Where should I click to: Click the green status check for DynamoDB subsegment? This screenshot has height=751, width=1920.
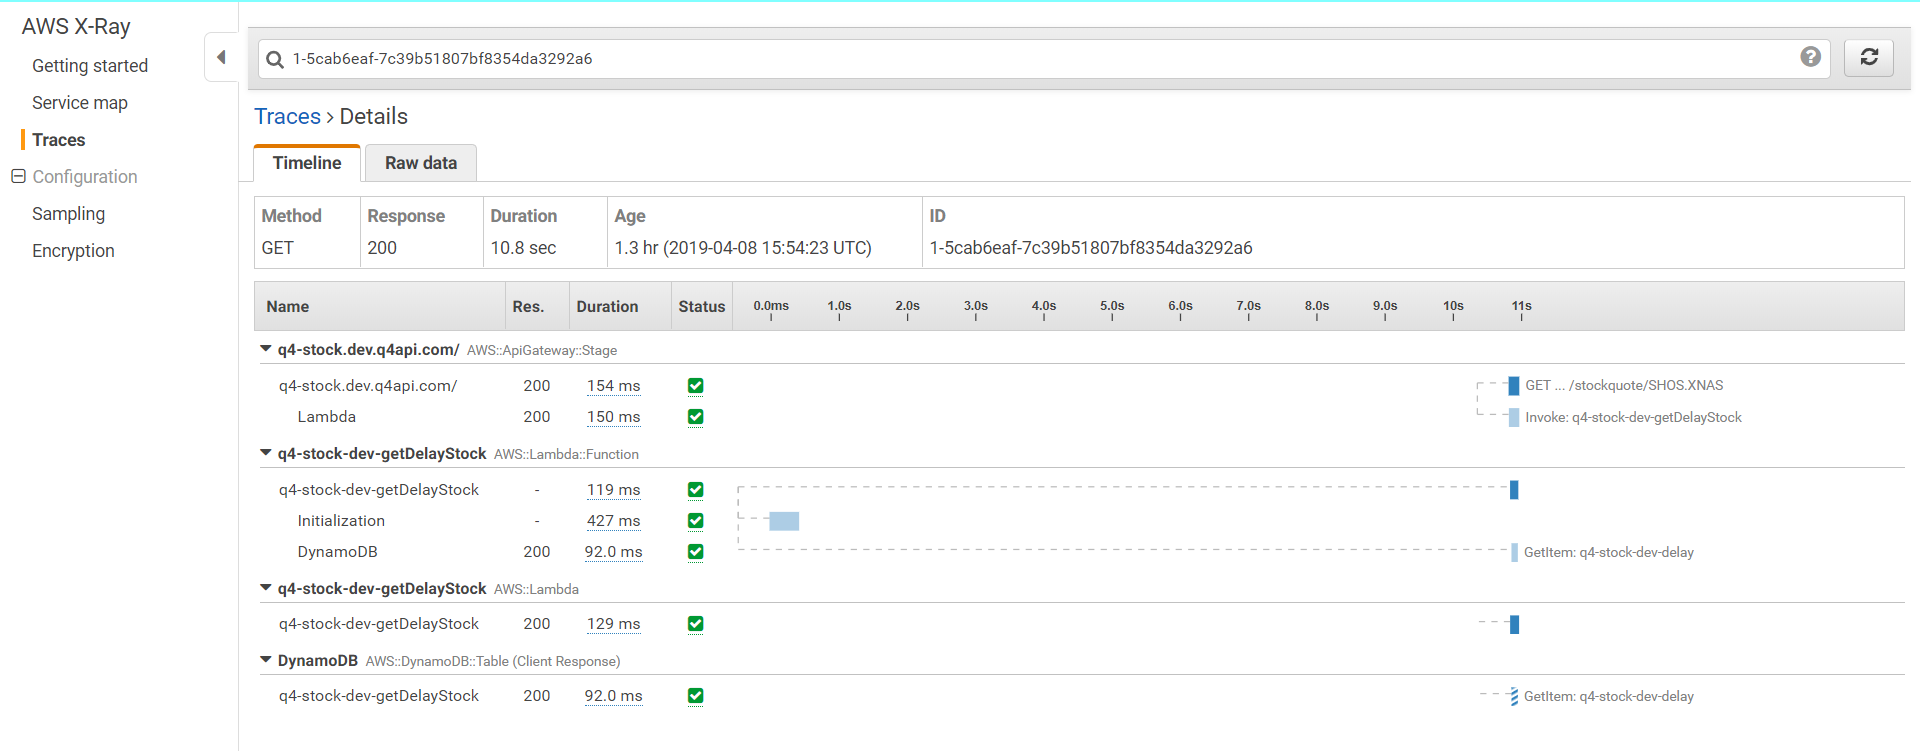tap(695, 552)
